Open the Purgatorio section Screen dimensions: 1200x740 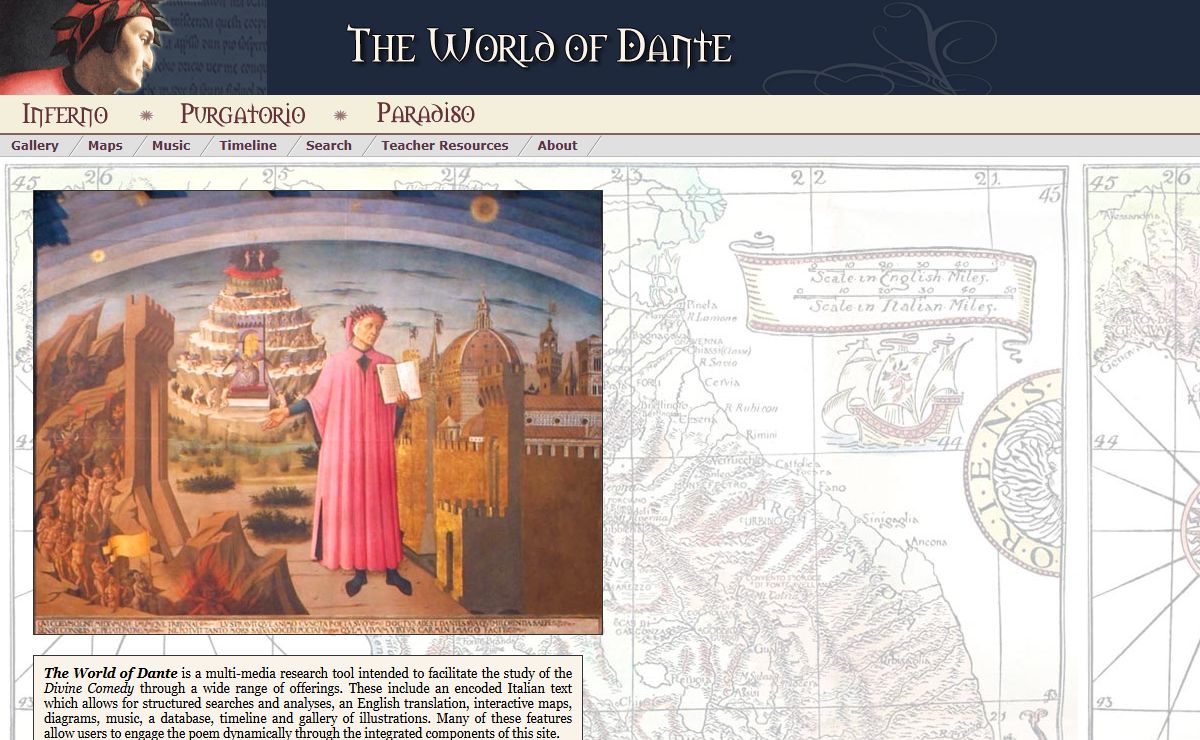click(x=242, y=114)
